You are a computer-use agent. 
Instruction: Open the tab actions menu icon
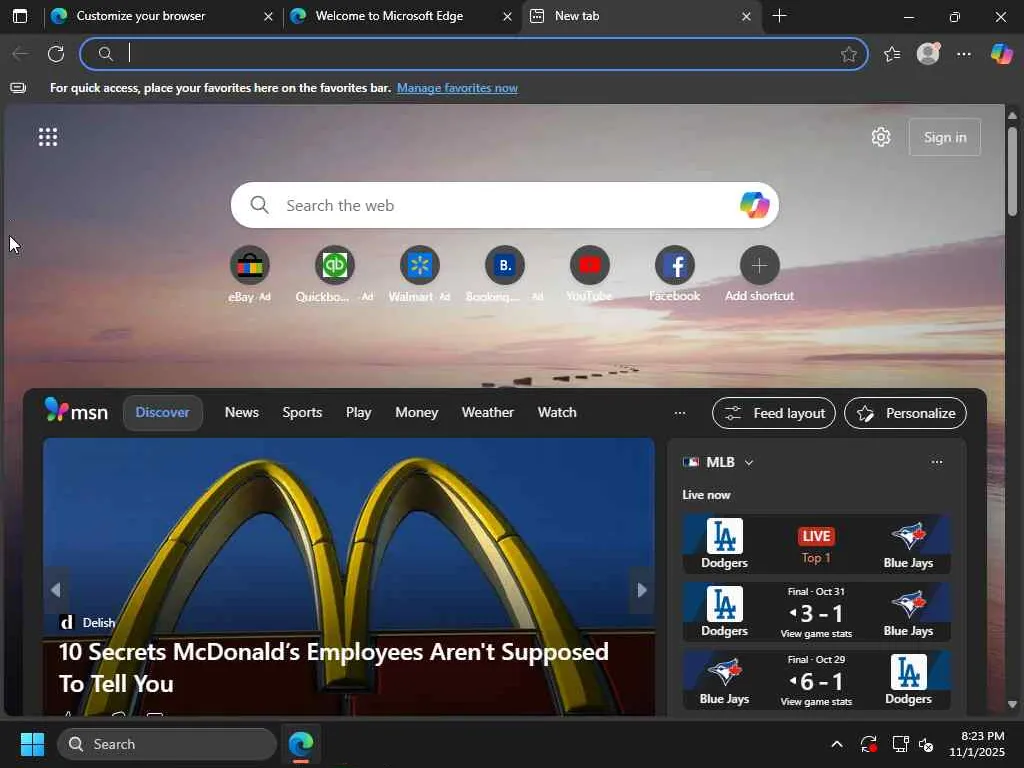tap(20, 16)
